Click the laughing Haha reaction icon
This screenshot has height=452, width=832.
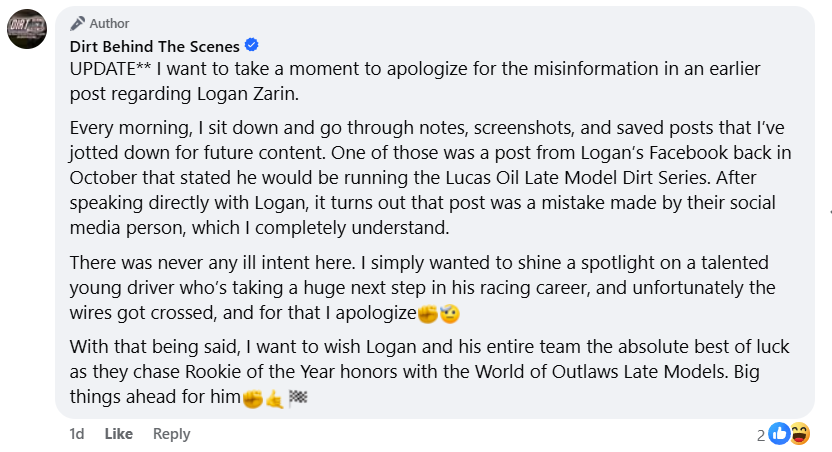tap(799, 434)
